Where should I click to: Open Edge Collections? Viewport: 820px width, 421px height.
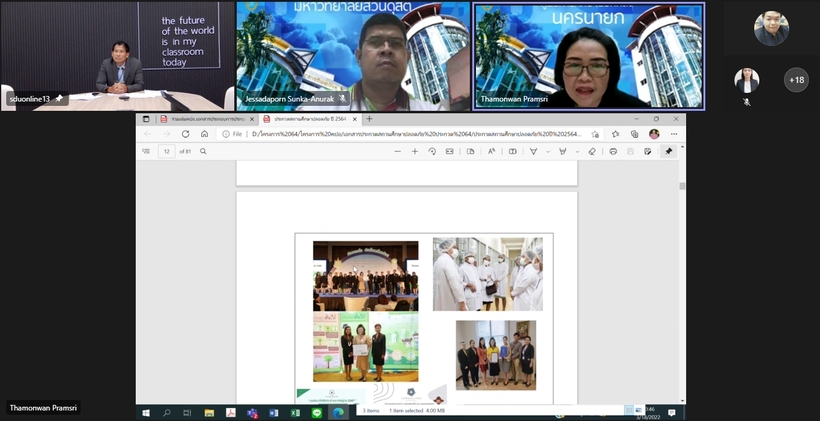[x=634, y=134]
